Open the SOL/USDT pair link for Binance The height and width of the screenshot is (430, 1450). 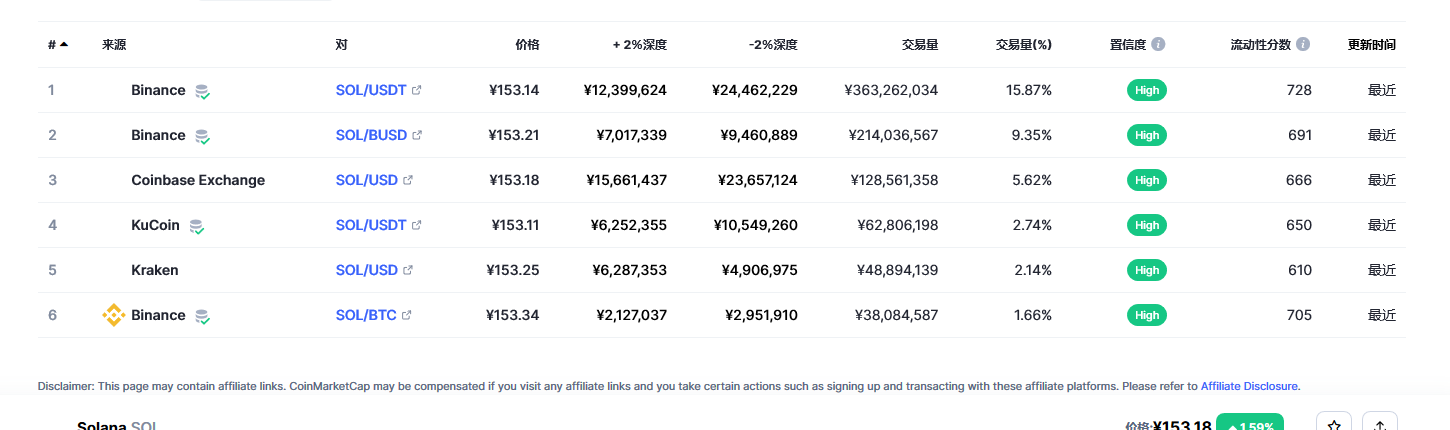coord(371,90)
